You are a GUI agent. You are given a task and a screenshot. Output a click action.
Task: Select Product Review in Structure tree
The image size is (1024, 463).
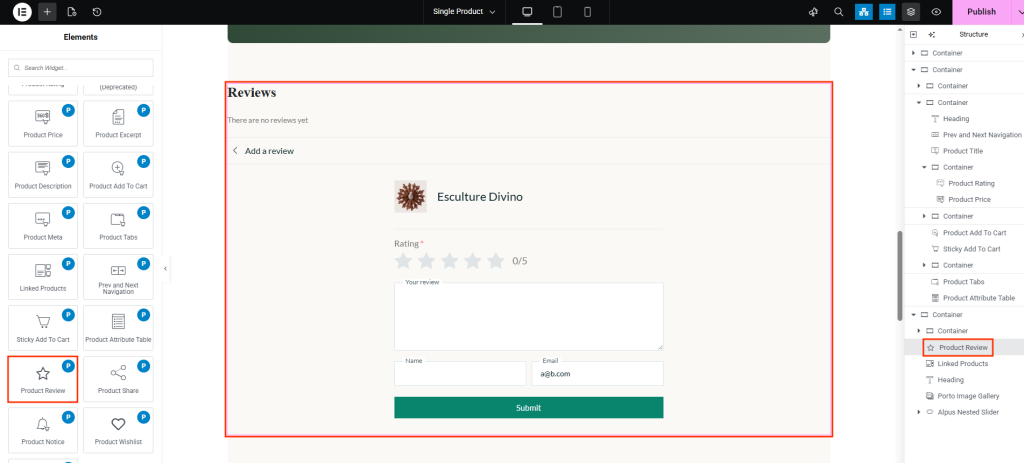tap(963, 347)
